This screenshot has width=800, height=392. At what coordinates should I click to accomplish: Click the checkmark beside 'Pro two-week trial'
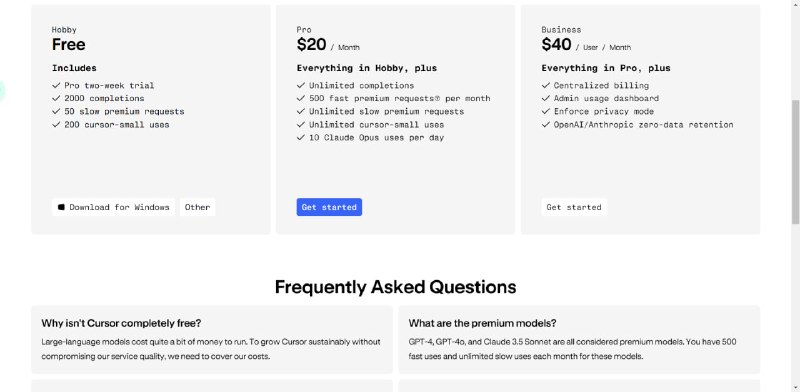(56, 85)
